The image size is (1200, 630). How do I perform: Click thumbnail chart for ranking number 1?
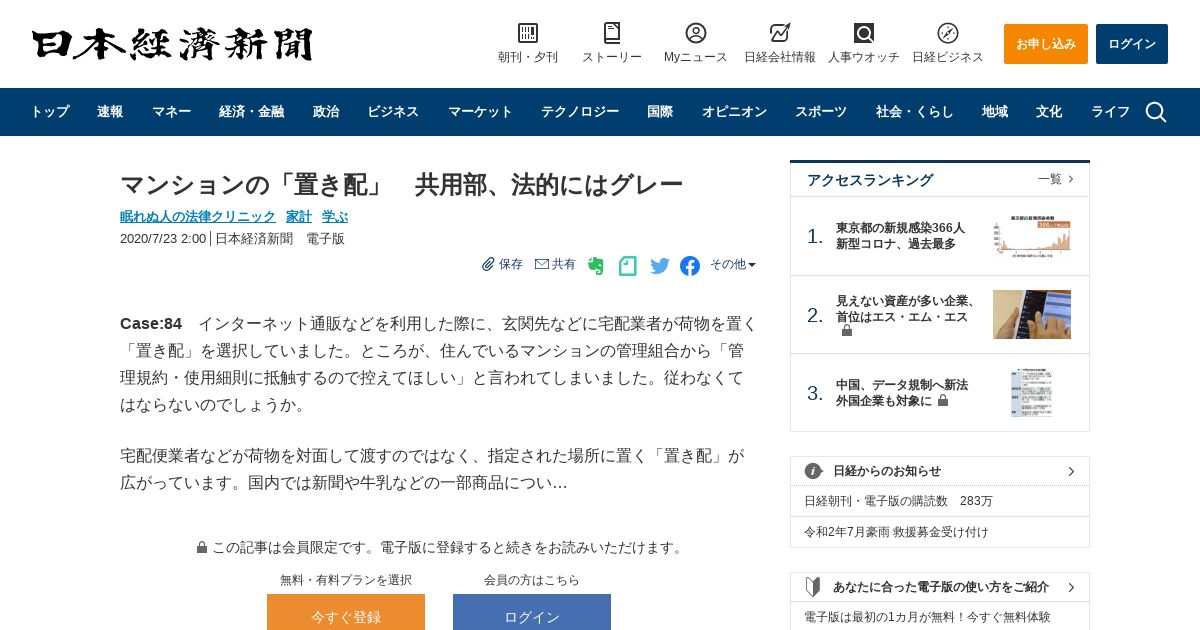click(x=1032, y=236)
